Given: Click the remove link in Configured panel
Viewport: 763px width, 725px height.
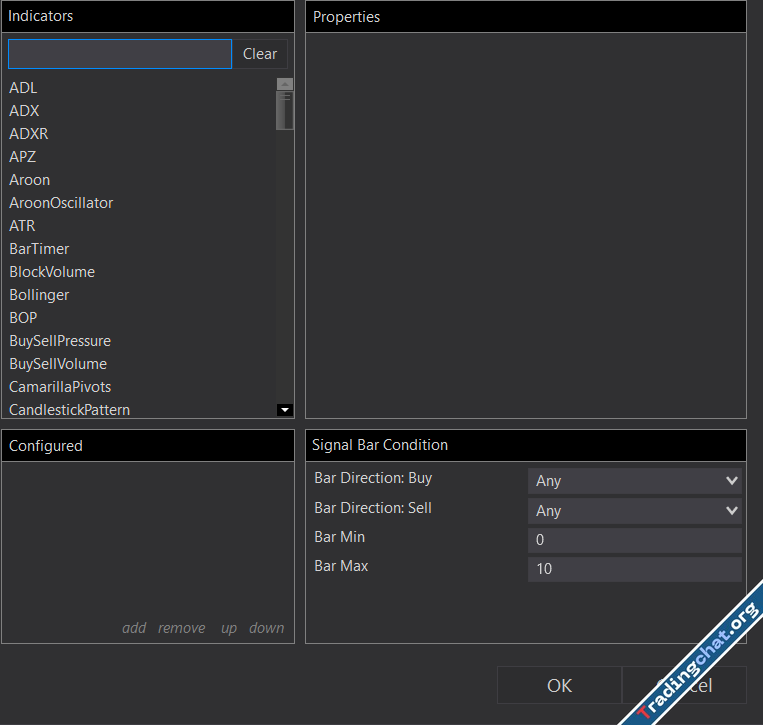Looking at the screenshot, I should pos(181,628).
